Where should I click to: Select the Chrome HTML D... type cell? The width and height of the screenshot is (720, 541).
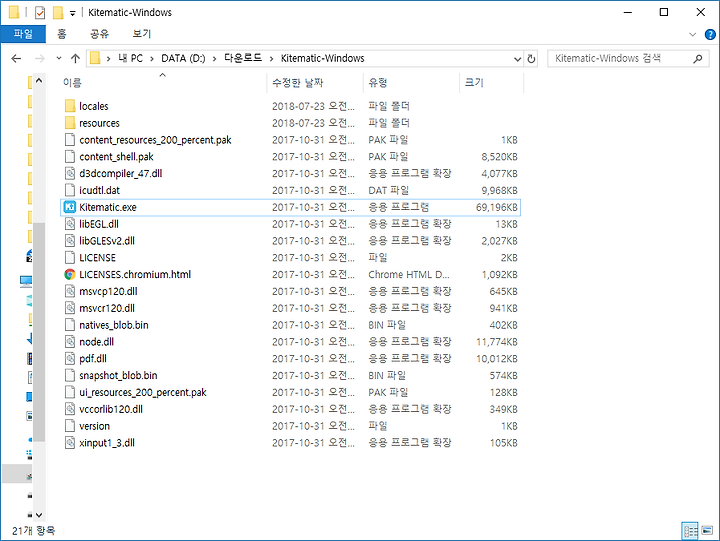[x=409, y=275]
